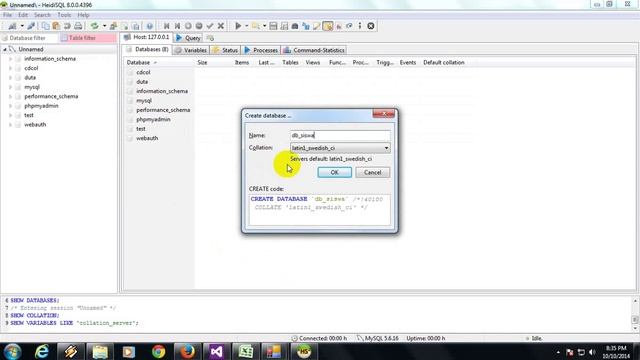The image size is (640, 360).
Task: Click the Insert row toolbar icon
Action: (x=188, y=26)
